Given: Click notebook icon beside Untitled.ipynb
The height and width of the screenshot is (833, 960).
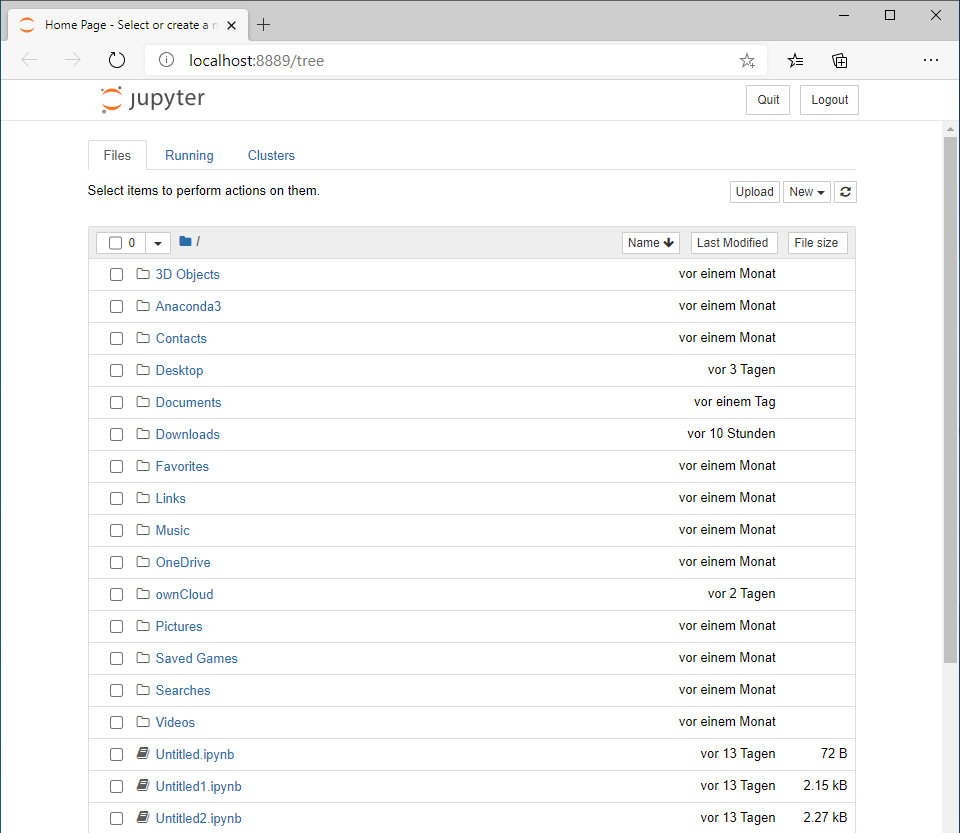Looking at the screenshot, I should pos(143,753).
